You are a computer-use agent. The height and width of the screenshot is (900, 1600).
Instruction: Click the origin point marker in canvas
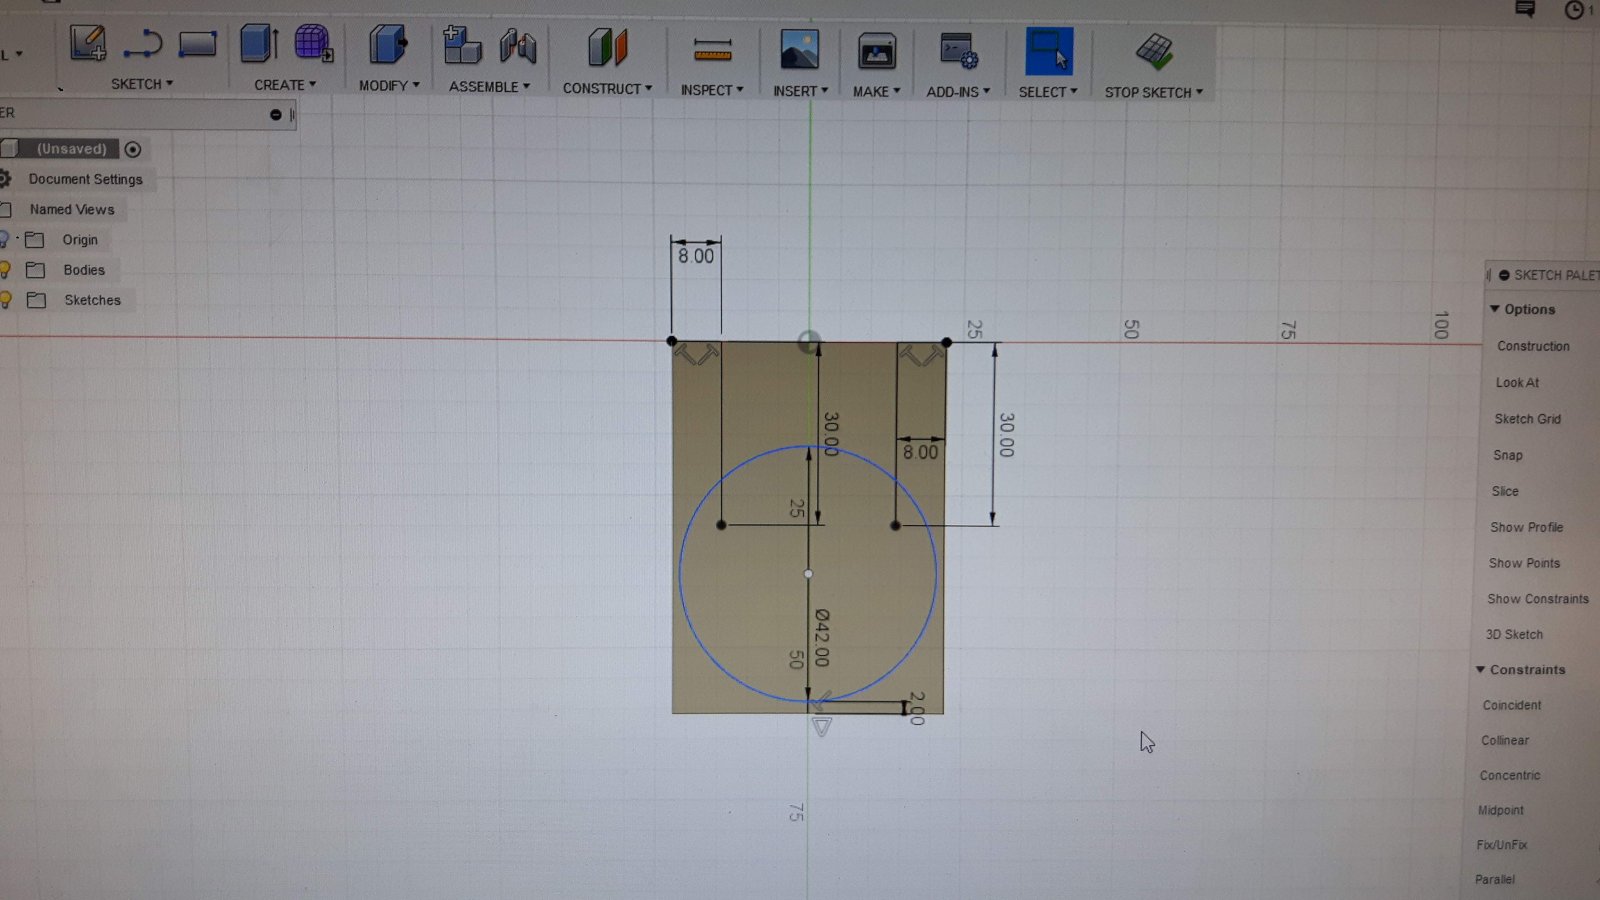(x=809, y=342)
